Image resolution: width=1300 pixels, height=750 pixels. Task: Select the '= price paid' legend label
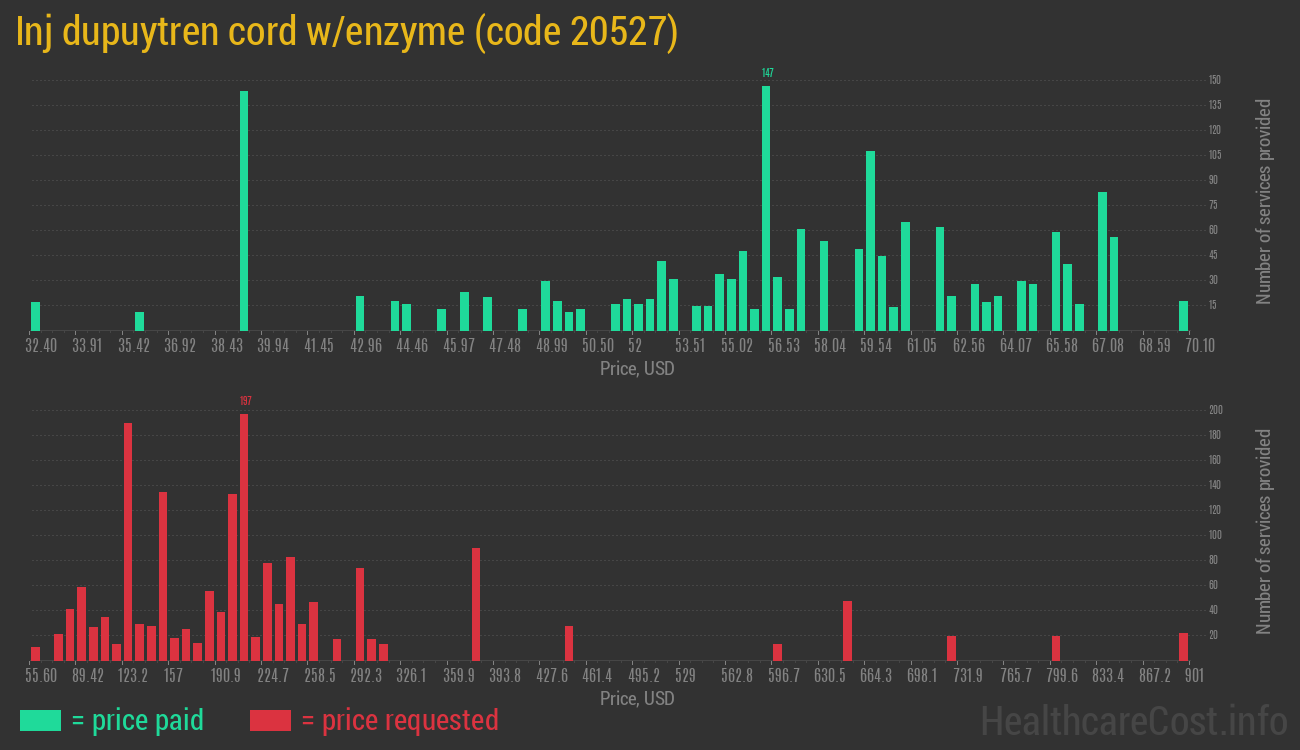pyautogui.click(x=138, y=720)
